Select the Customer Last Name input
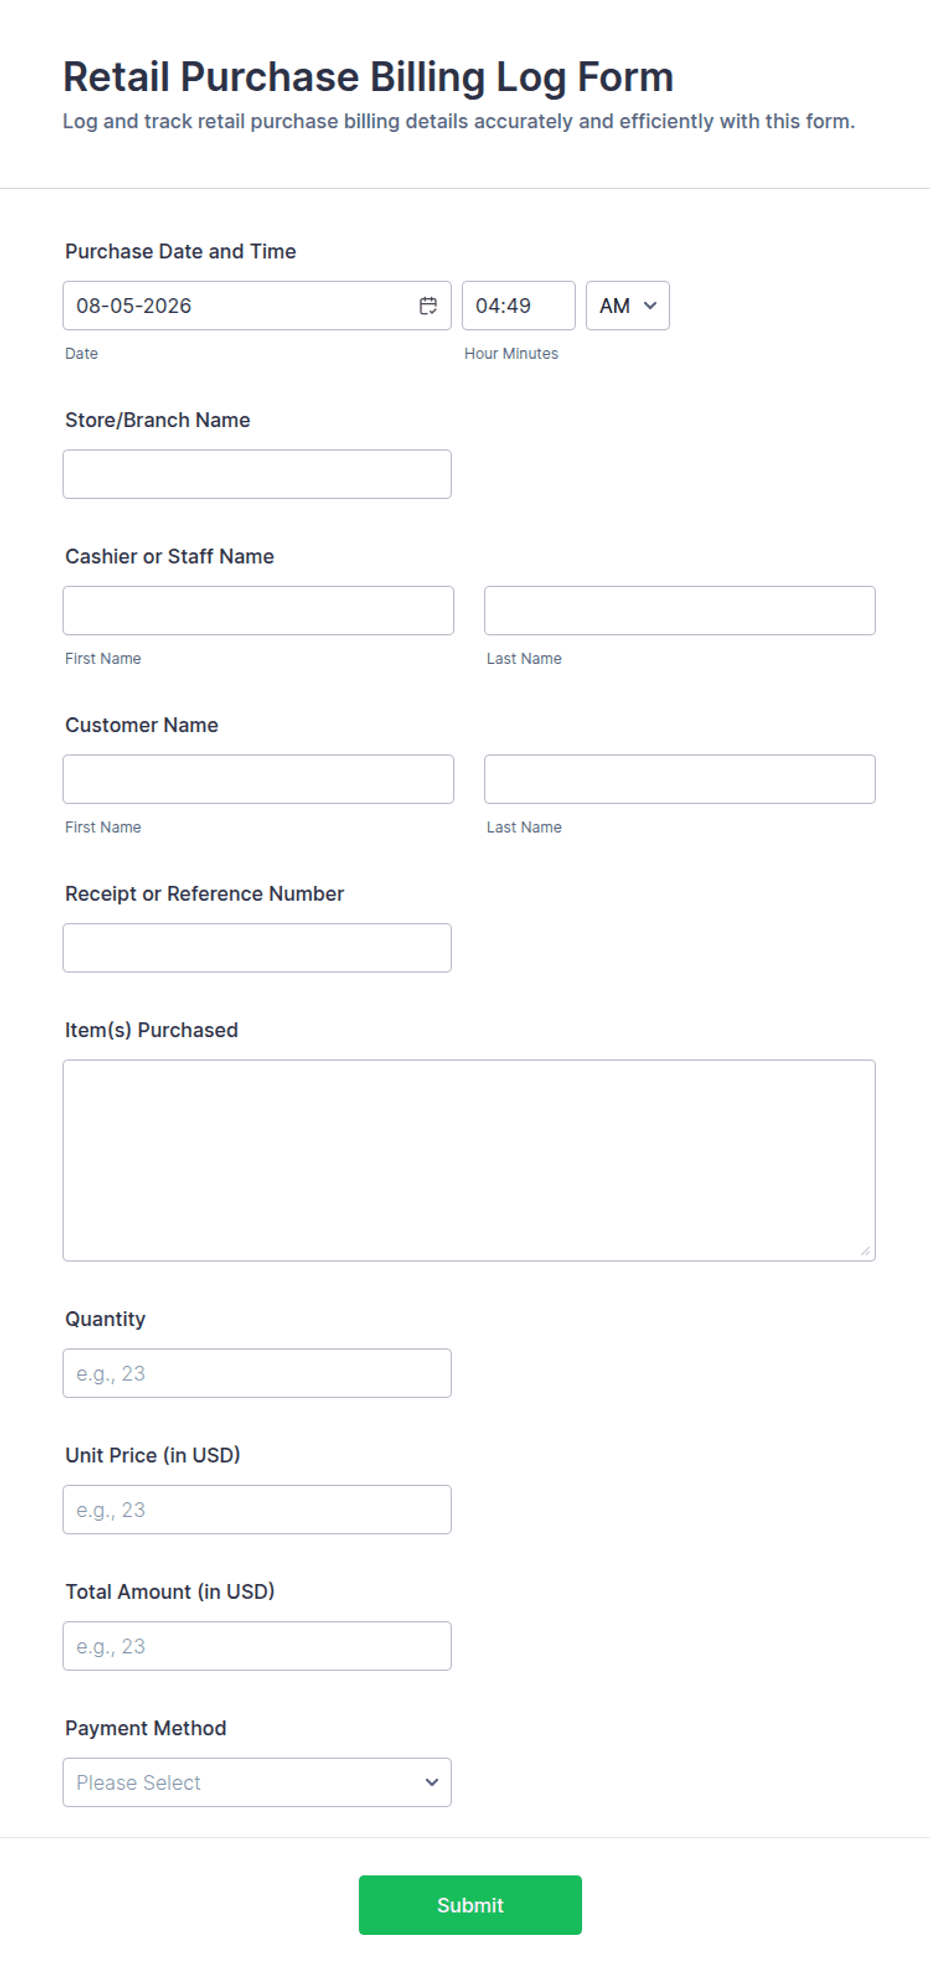930x1984 pixels. [680, 779]
